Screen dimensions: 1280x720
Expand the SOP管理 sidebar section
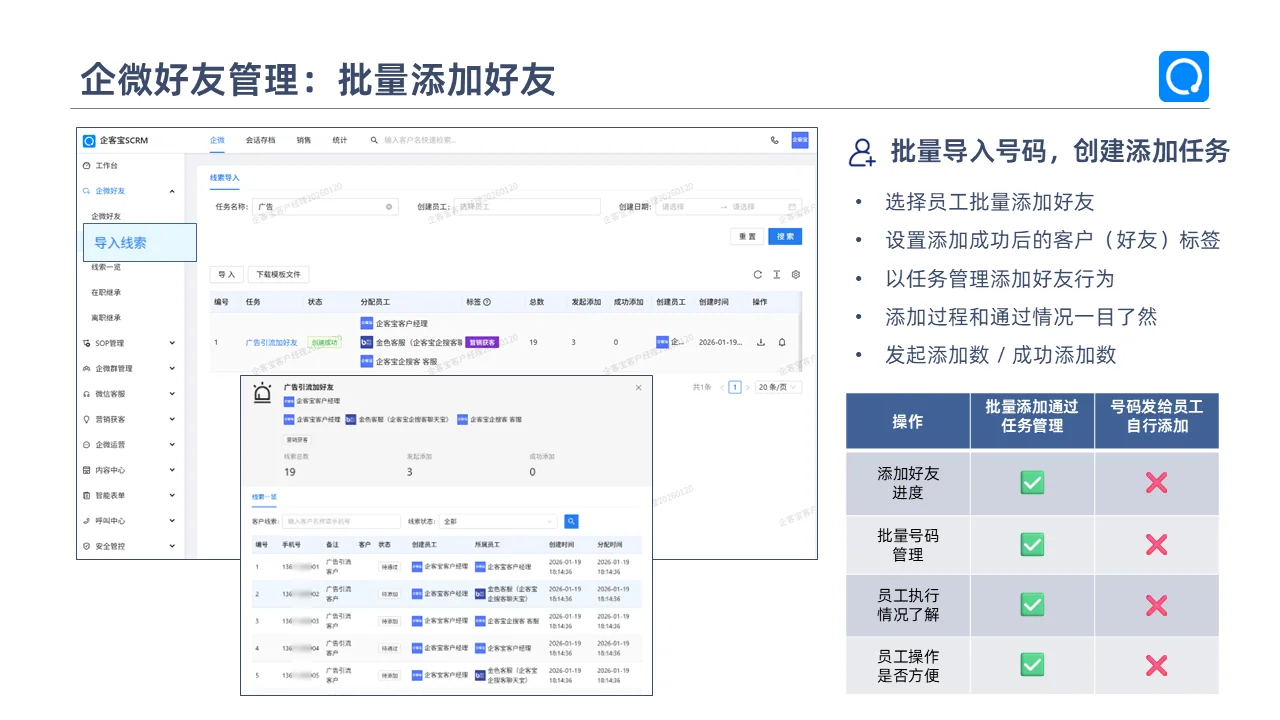(172, 343)
